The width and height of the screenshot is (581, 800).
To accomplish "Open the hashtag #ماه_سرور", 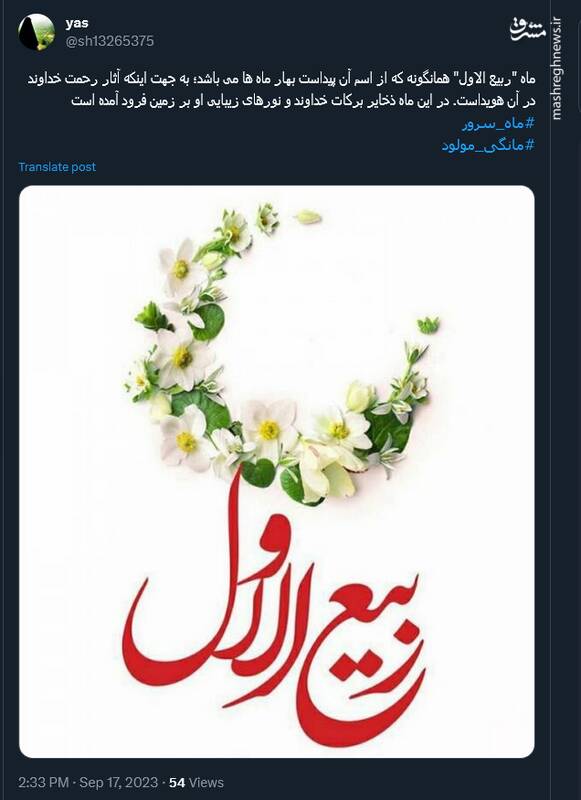I will pos(498,123).
